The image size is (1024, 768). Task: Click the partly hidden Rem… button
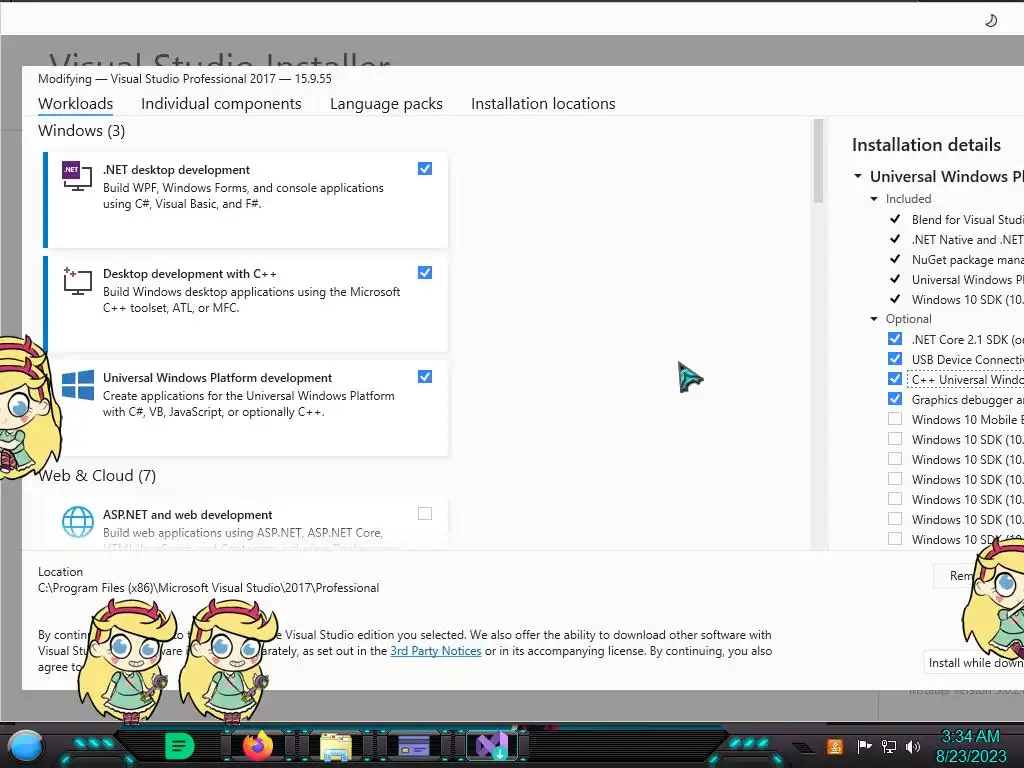953,575
